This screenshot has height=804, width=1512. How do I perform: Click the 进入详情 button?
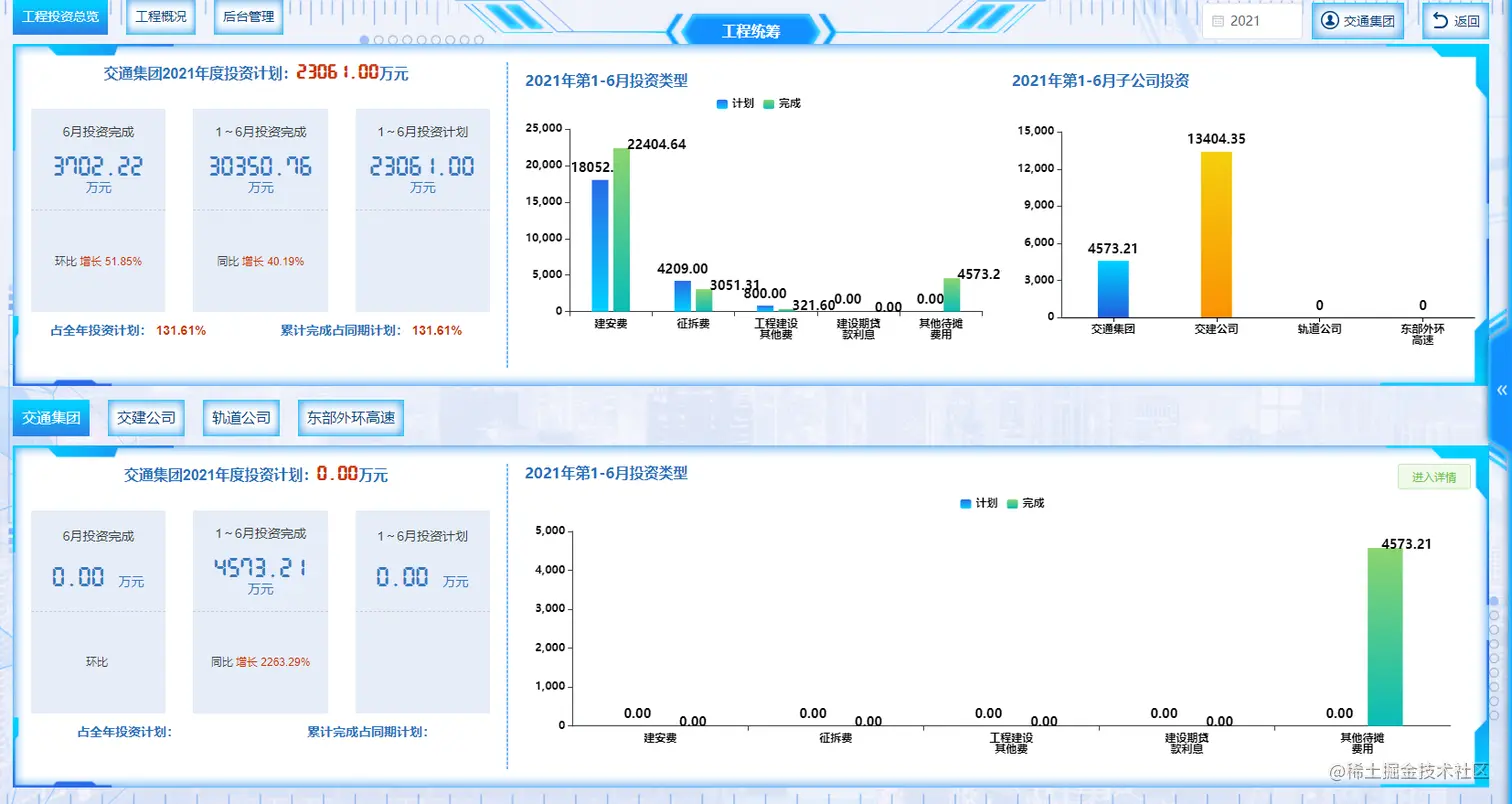(1434, 477)
